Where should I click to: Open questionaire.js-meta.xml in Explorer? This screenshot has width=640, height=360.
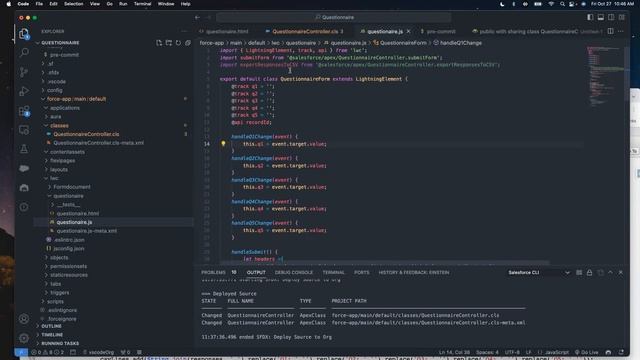[x=87, y=231]
